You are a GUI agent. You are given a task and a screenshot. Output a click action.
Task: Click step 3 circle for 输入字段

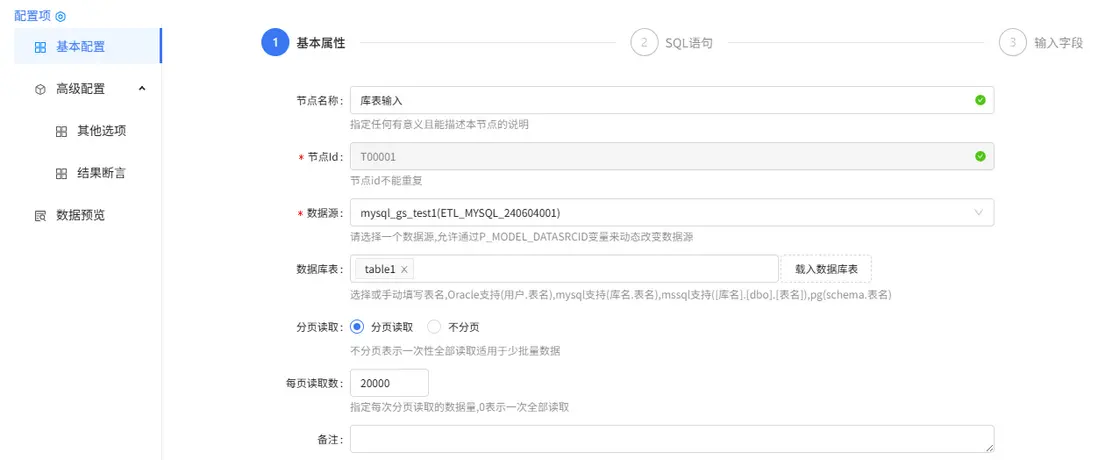1013,42
